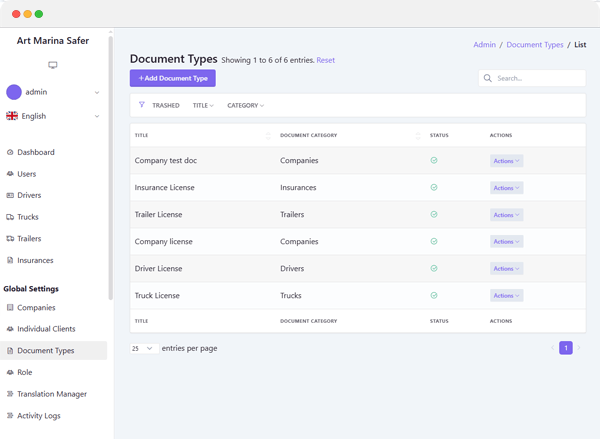Viewport: 600px width, 439px height.
Task: Open Actions dropdown for Company test doc
Action: [x=506, y=161]
